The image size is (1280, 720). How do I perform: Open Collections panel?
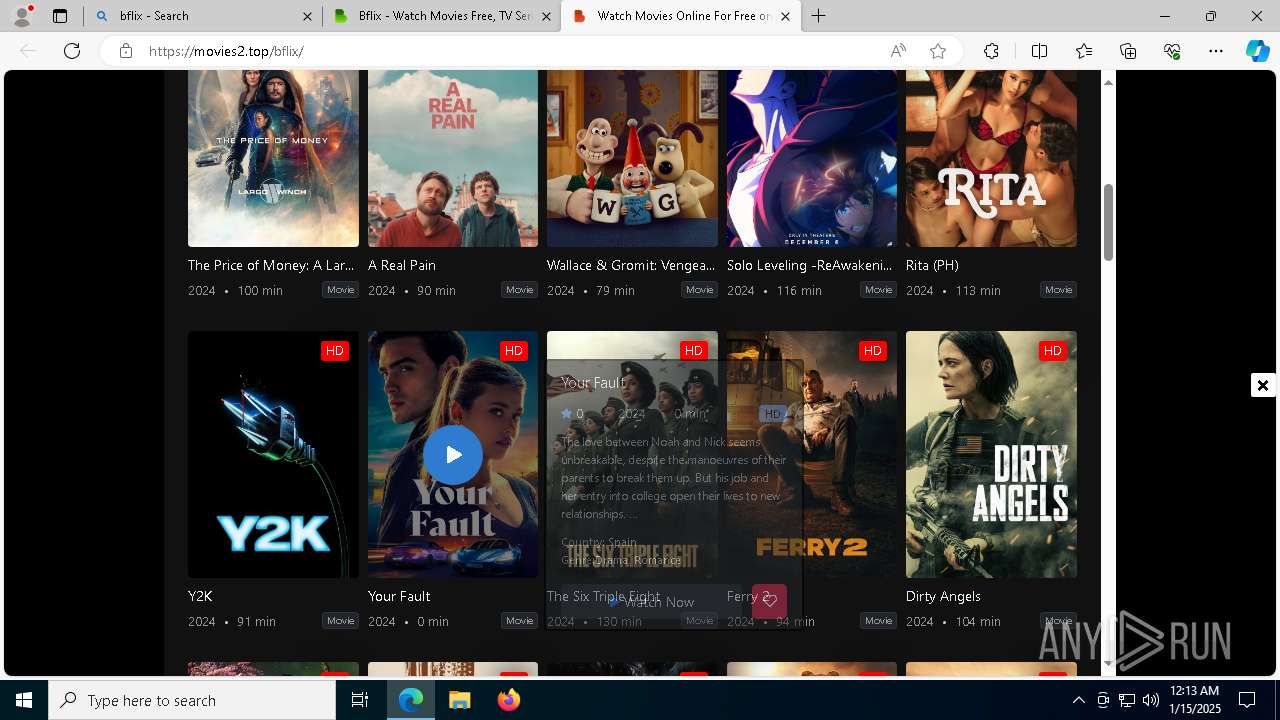point(1128,51)
